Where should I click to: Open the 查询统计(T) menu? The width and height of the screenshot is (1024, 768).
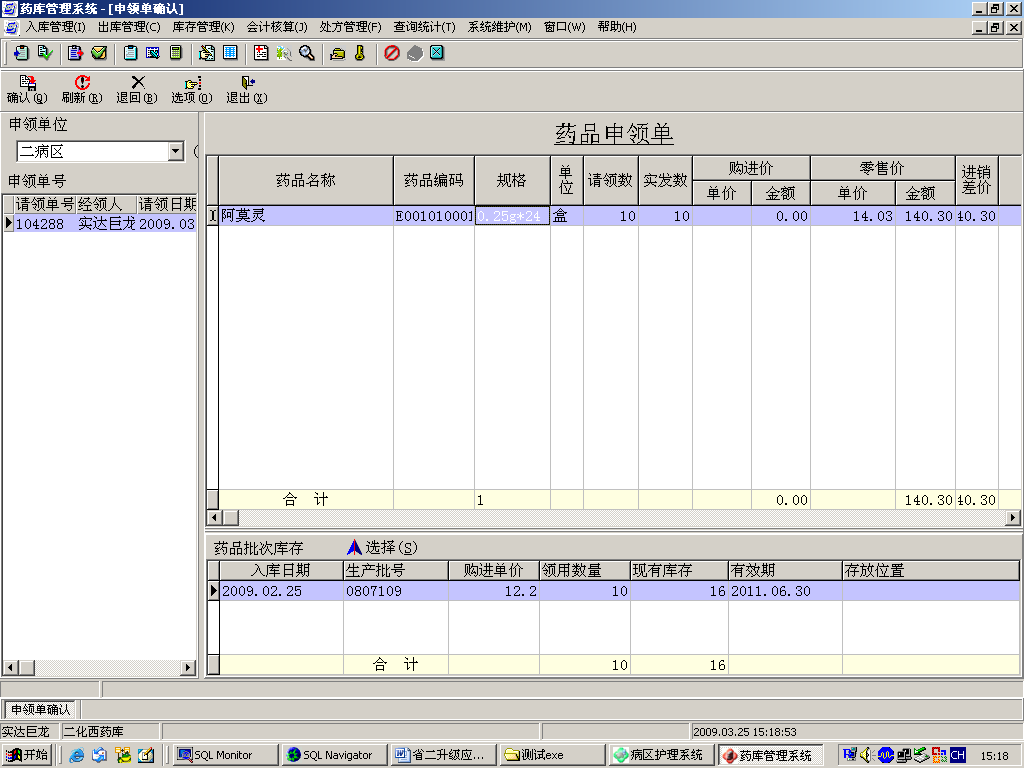424,27
